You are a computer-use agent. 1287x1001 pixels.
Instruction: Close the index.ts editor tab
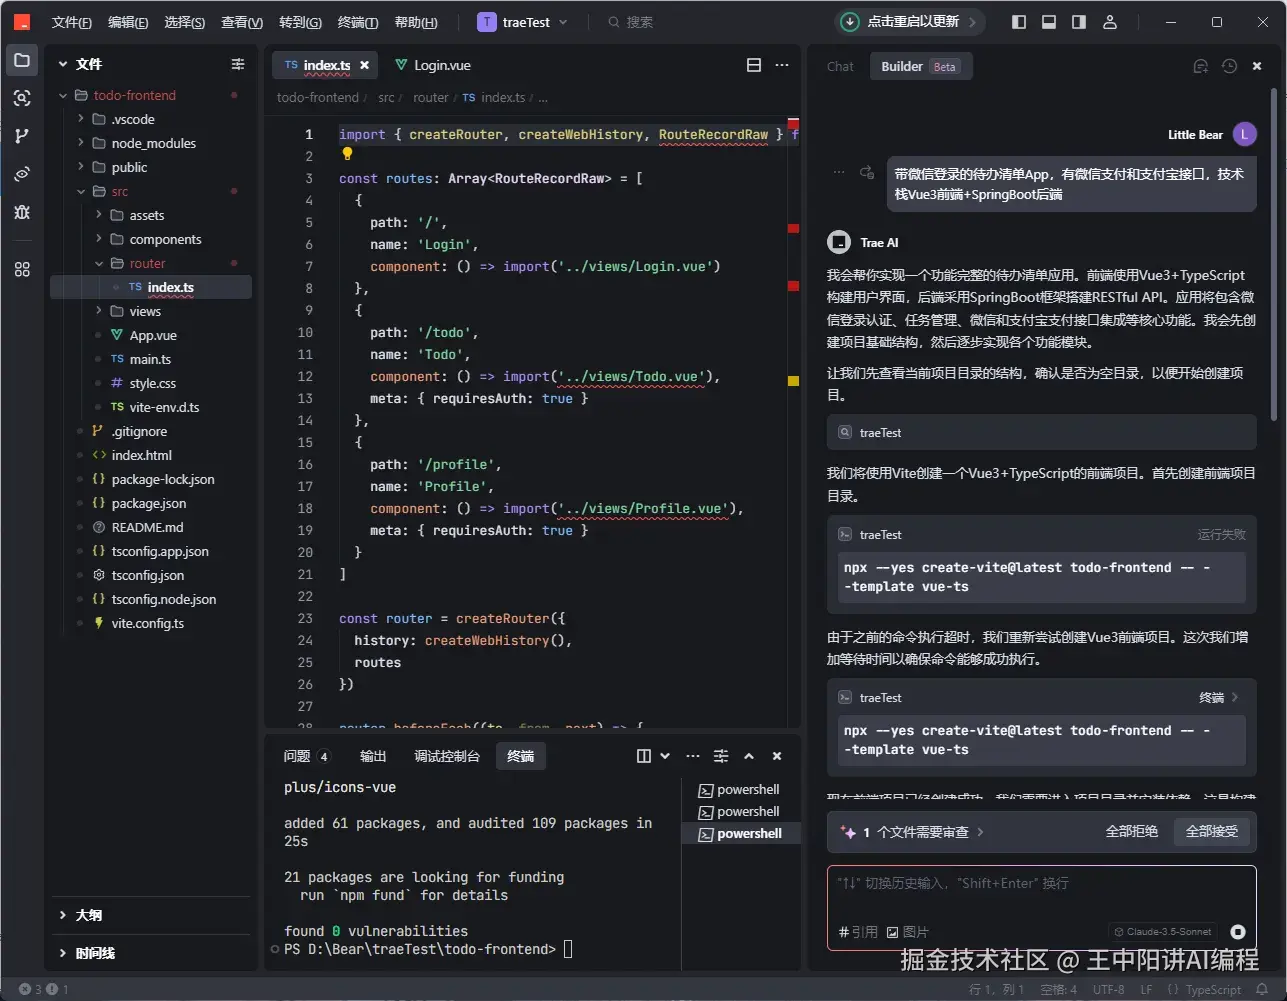click(x=365, y=65)
